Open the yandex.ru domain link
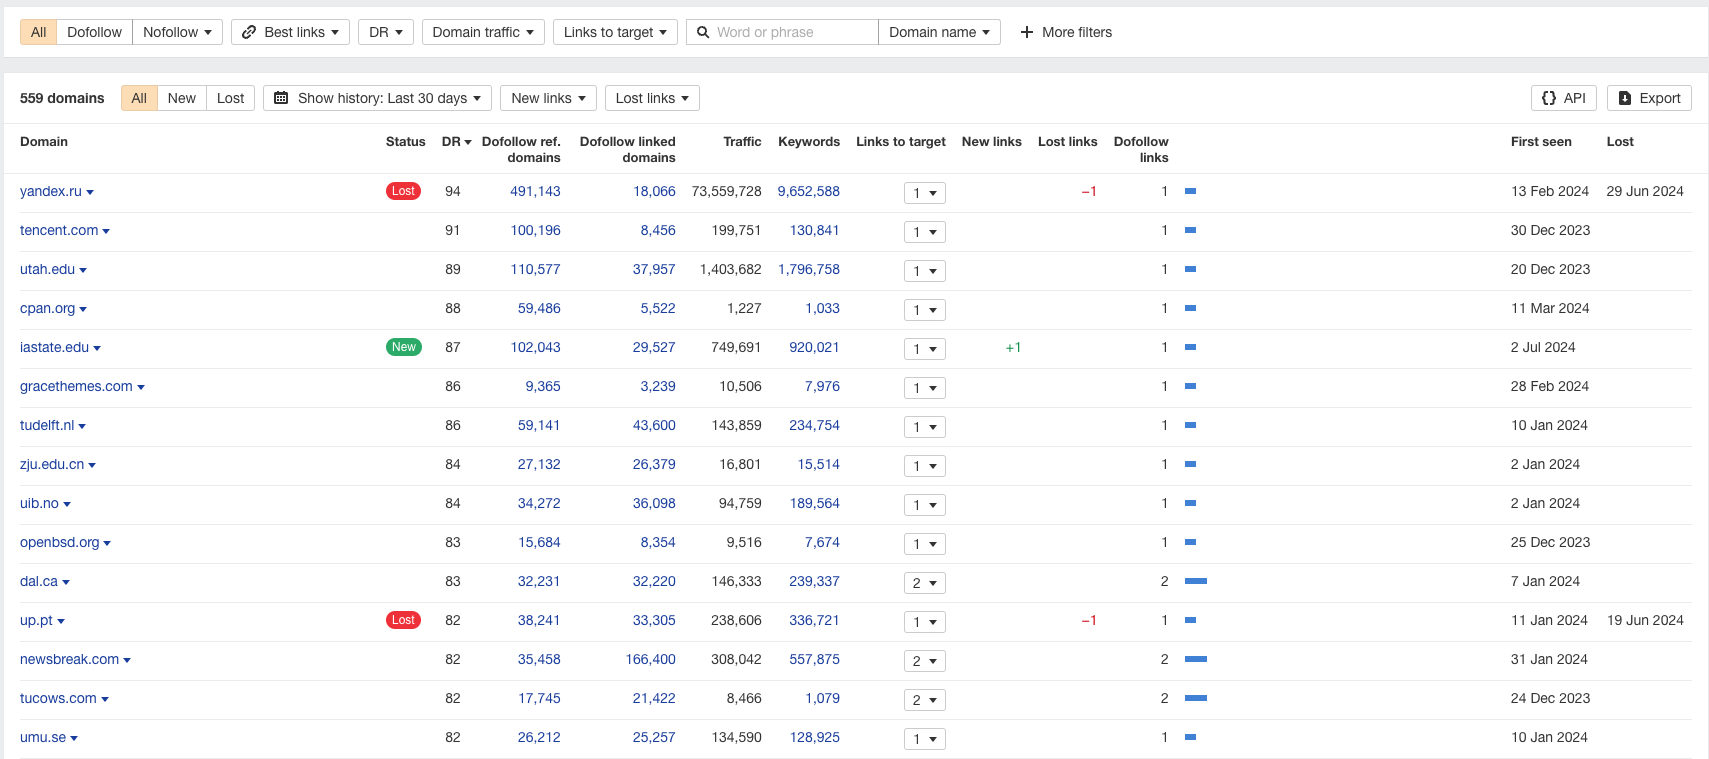The width and height of the screenshot is (1709, 759). coord(51,191)
